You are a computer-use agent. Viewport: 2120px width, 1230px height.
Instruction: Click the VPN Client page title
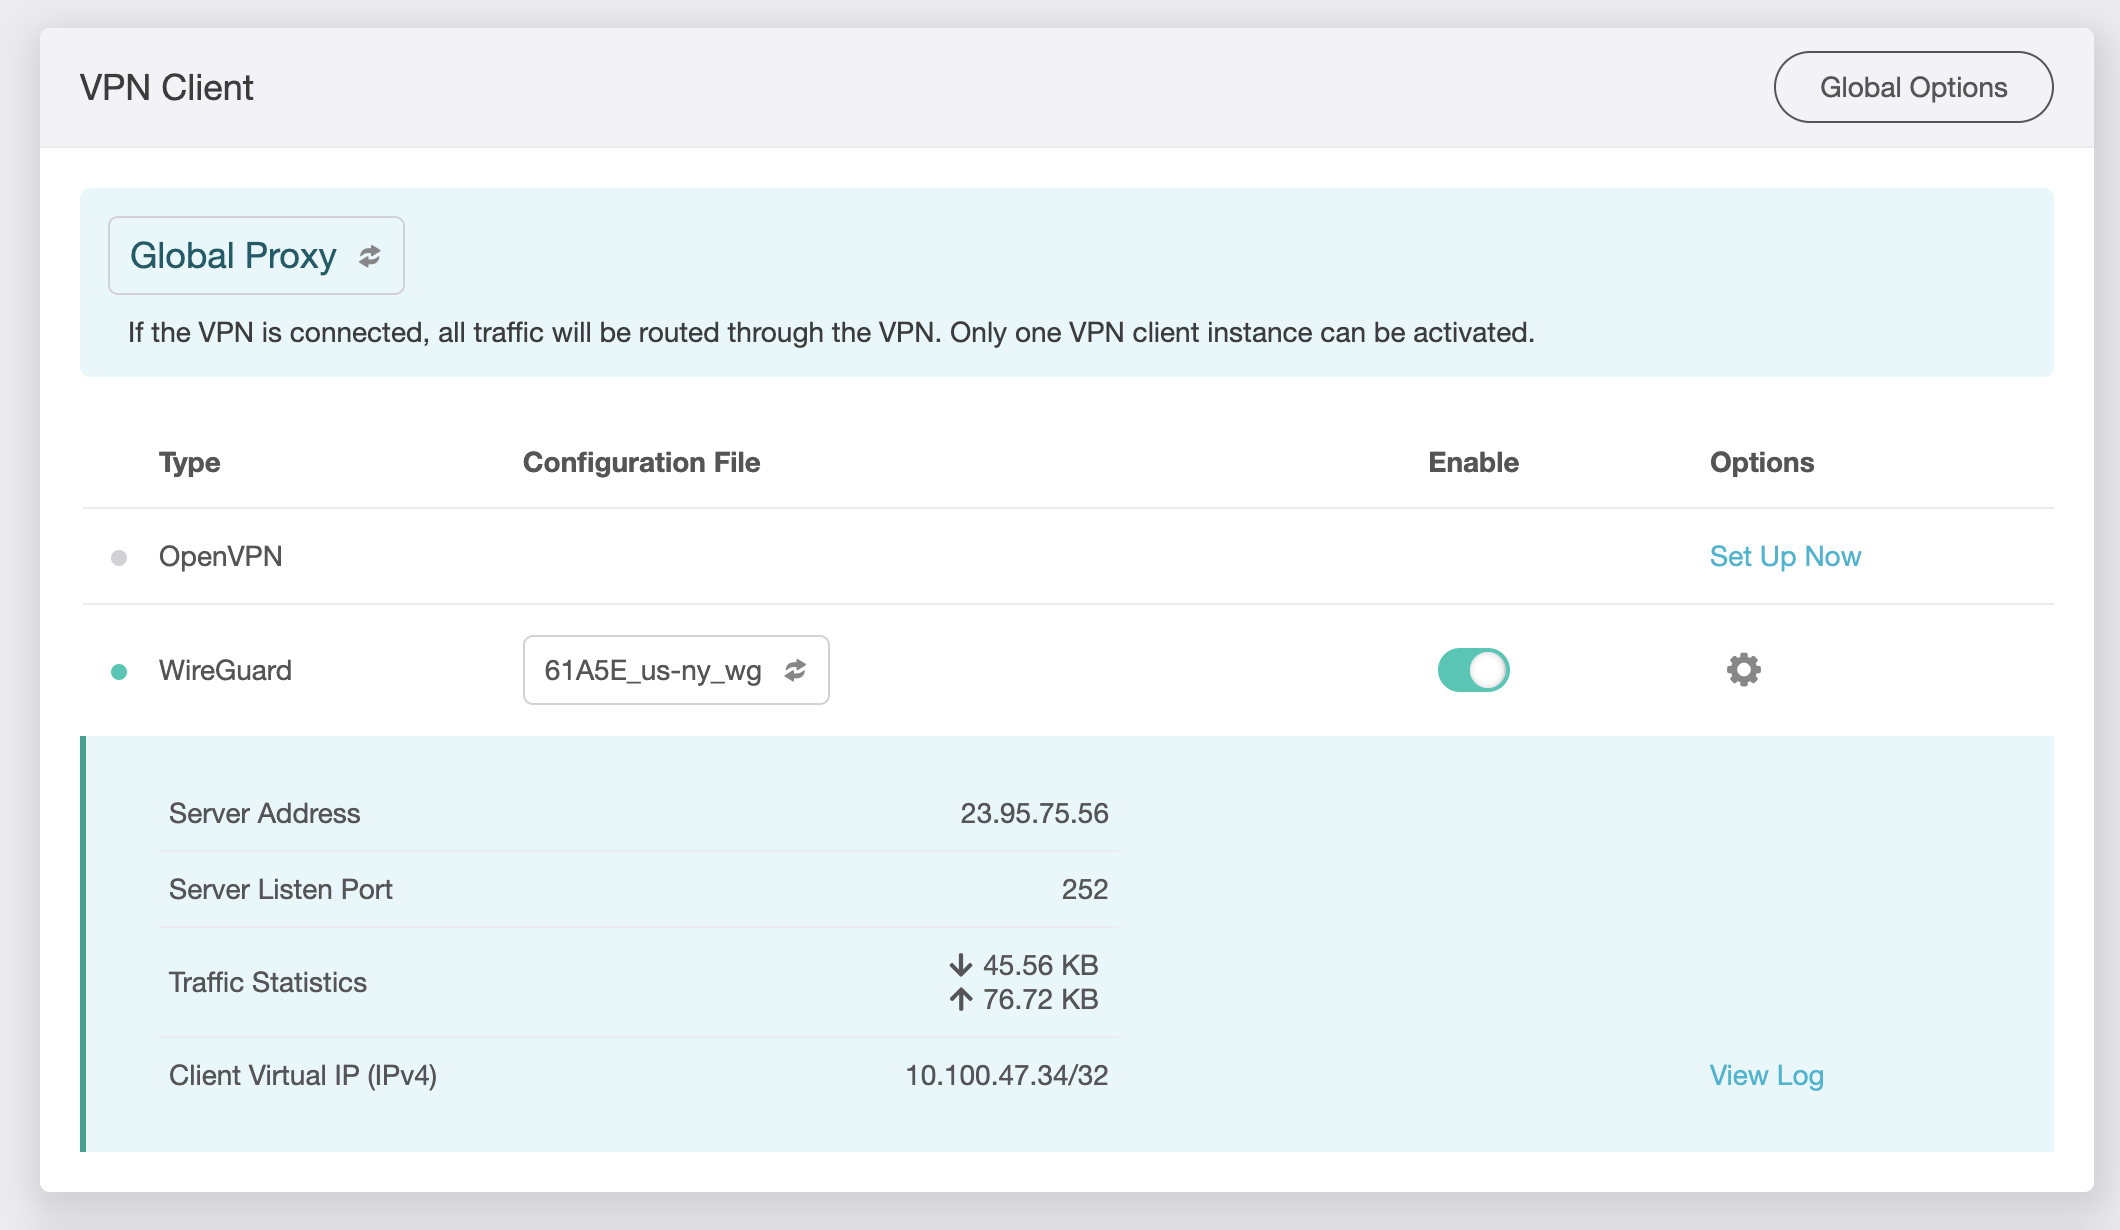coord(167,88)
